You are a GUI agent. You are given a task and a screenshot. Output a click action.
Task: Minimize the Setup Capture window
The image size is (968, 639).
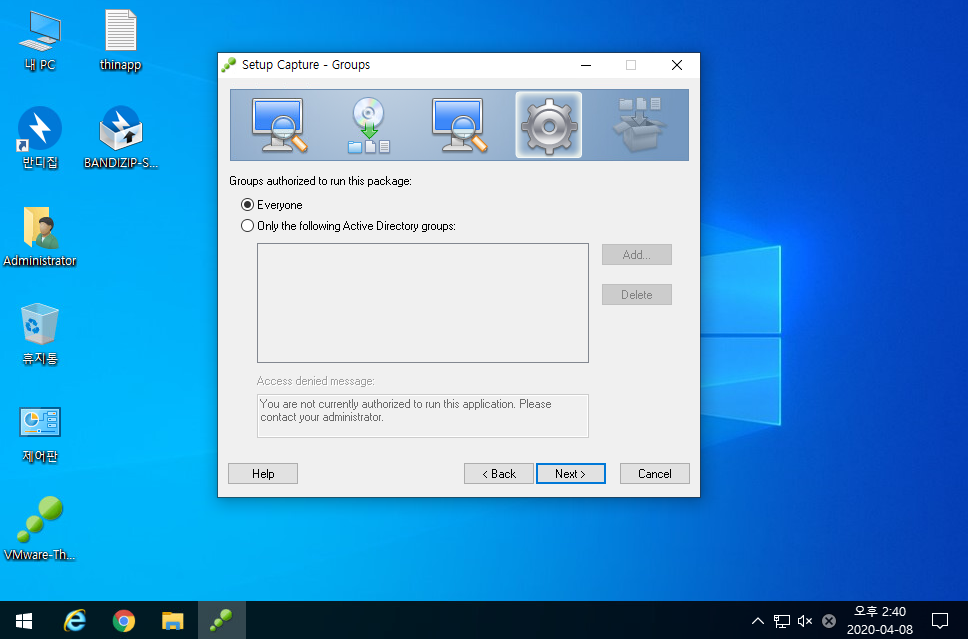[x=586, y=65]
